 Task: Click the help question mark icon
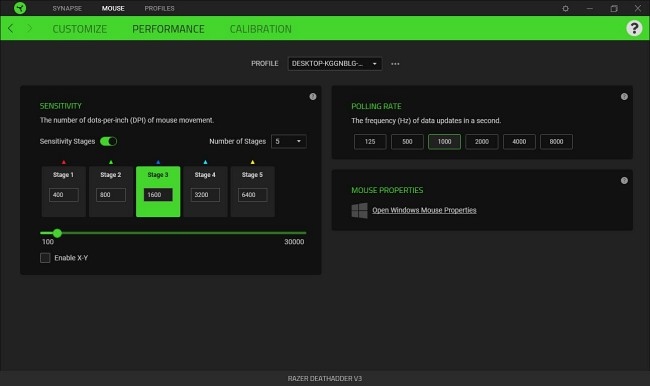pyautogui.click(x=634, y=28)
